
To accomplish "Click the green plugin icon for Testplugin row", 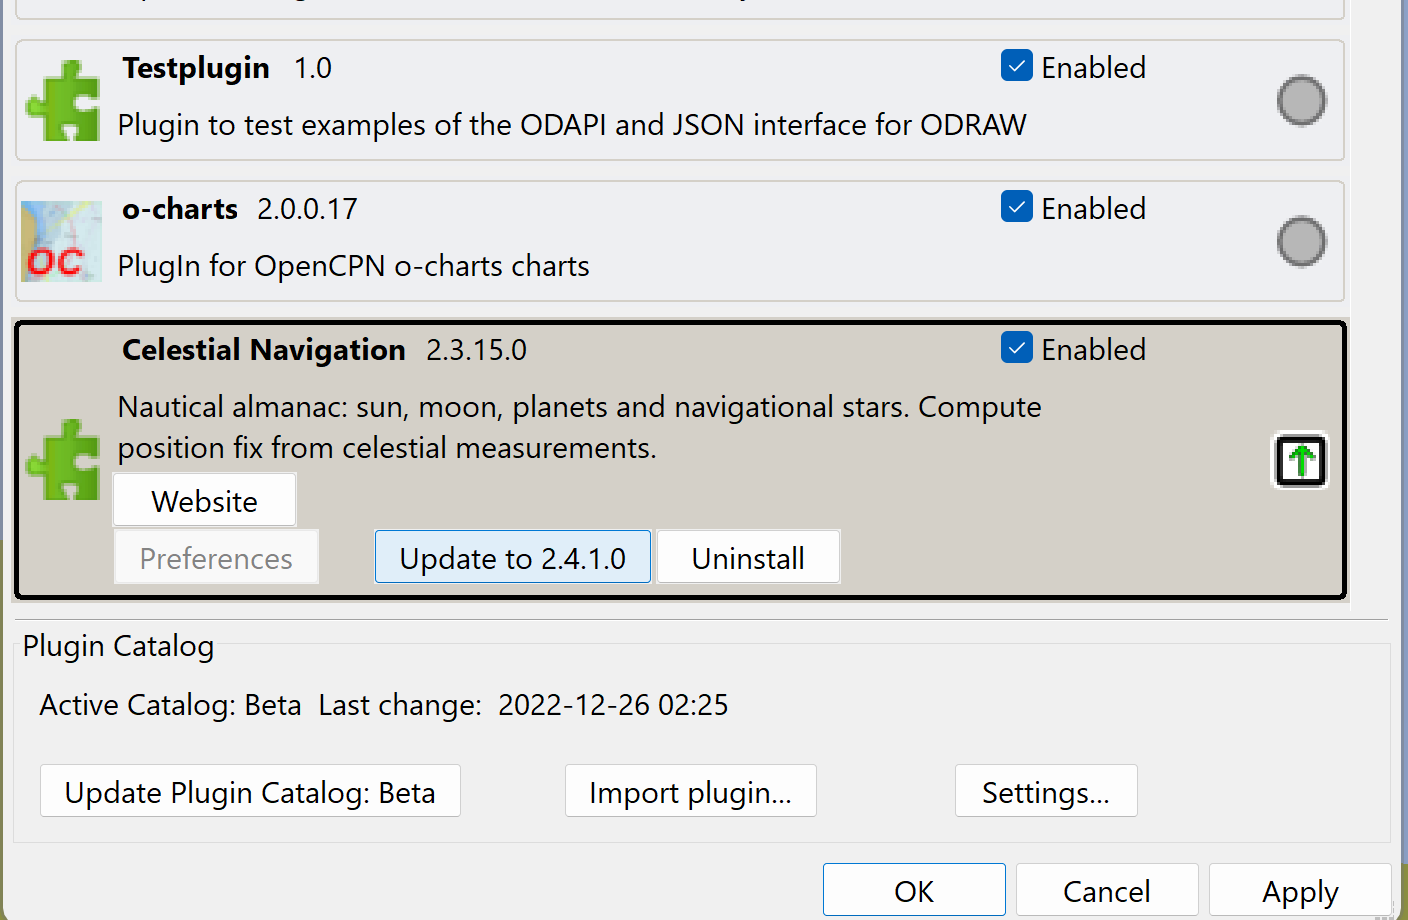I will point(62,100).
